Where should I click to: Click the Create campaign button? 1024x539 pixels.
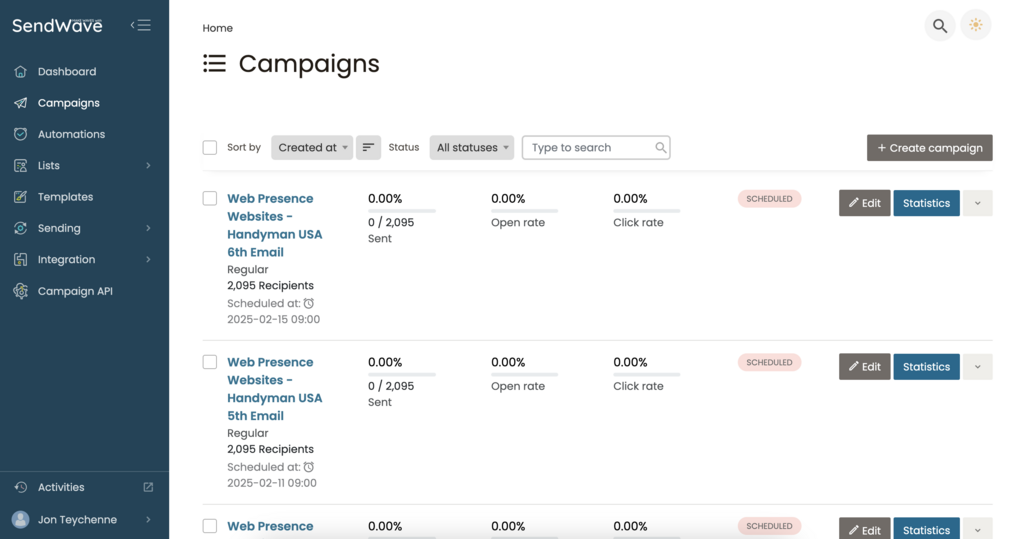click(x=929, y=148)
